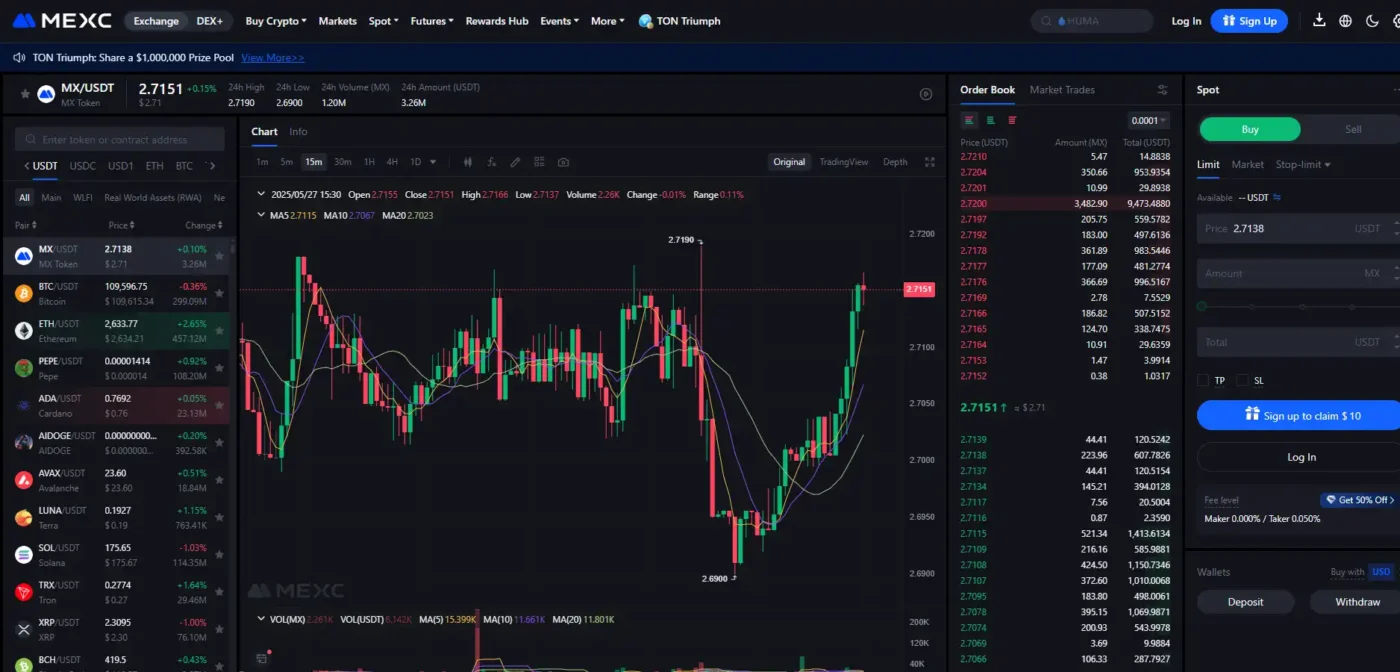1400x672 pixels.
Task: Open the language globe icon
Action: pos(1345,21)
